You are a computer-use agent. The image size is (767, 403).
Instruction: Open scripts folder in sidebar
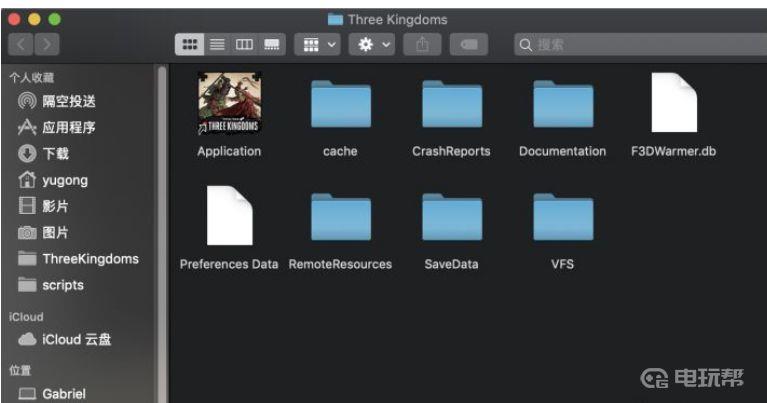point(51,285)
